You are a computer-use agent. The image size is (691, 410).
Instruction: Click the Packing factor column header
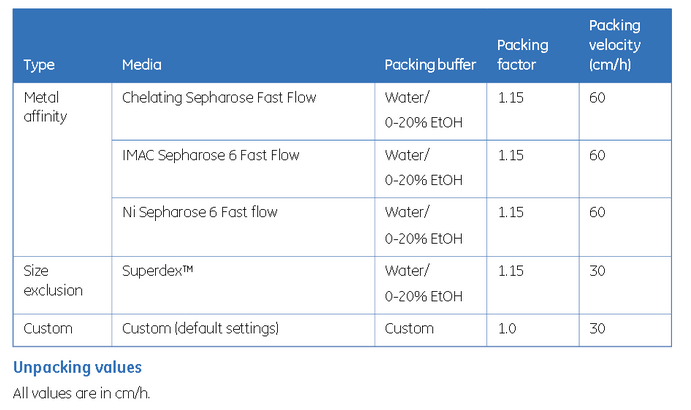[522, 55]
